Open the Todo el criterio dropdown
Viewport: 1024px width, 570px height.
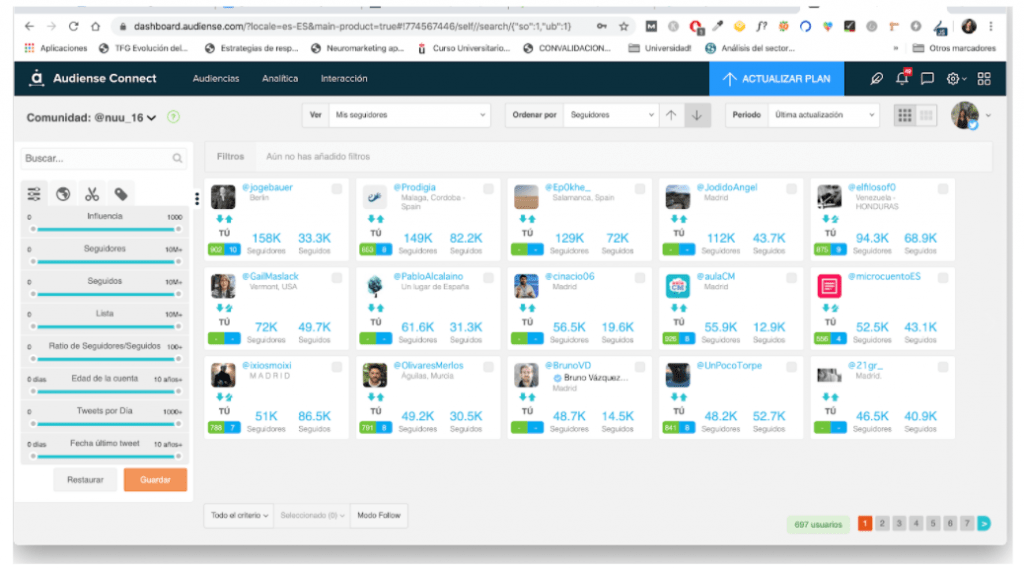coord(239,515)
